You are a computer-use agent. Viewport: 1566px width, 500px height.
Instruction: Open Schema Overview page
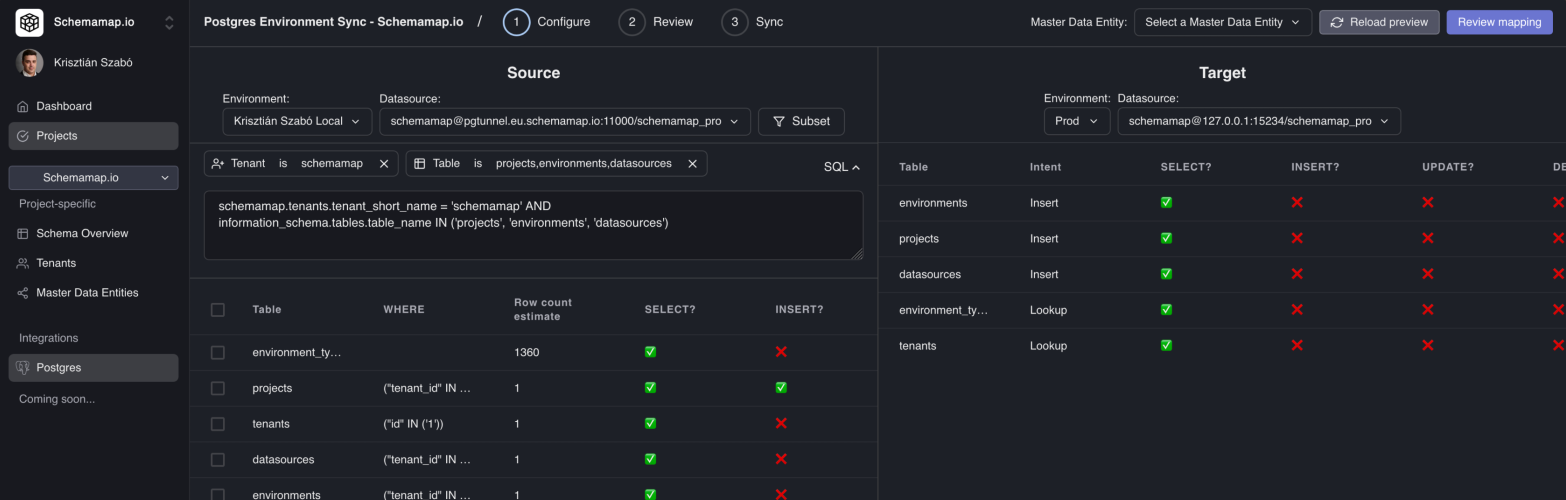tap(93, 234)
